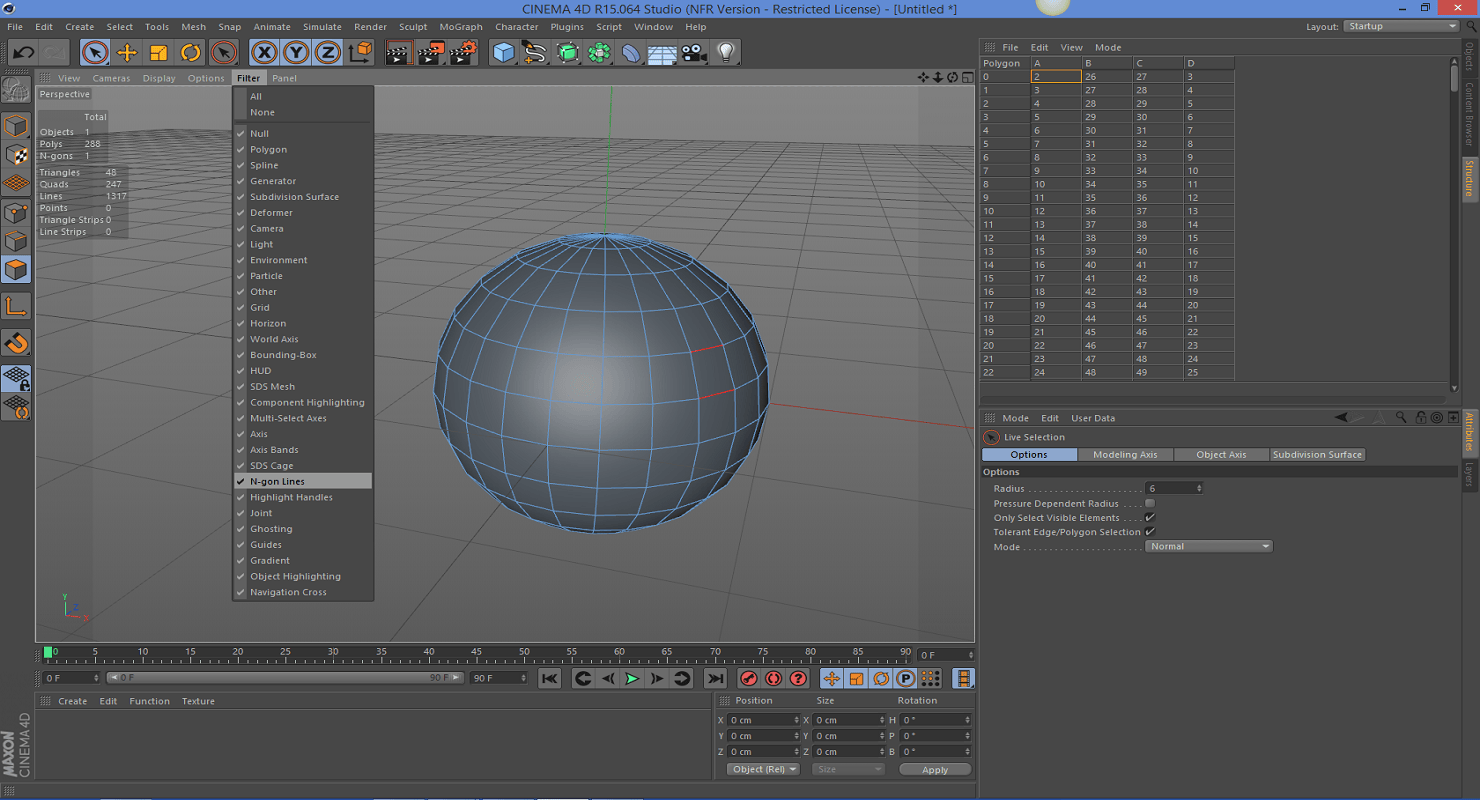The image size is (1480, 800).
Task: Open Edit Render Settings icon
Action: click(x=463, y=52)
